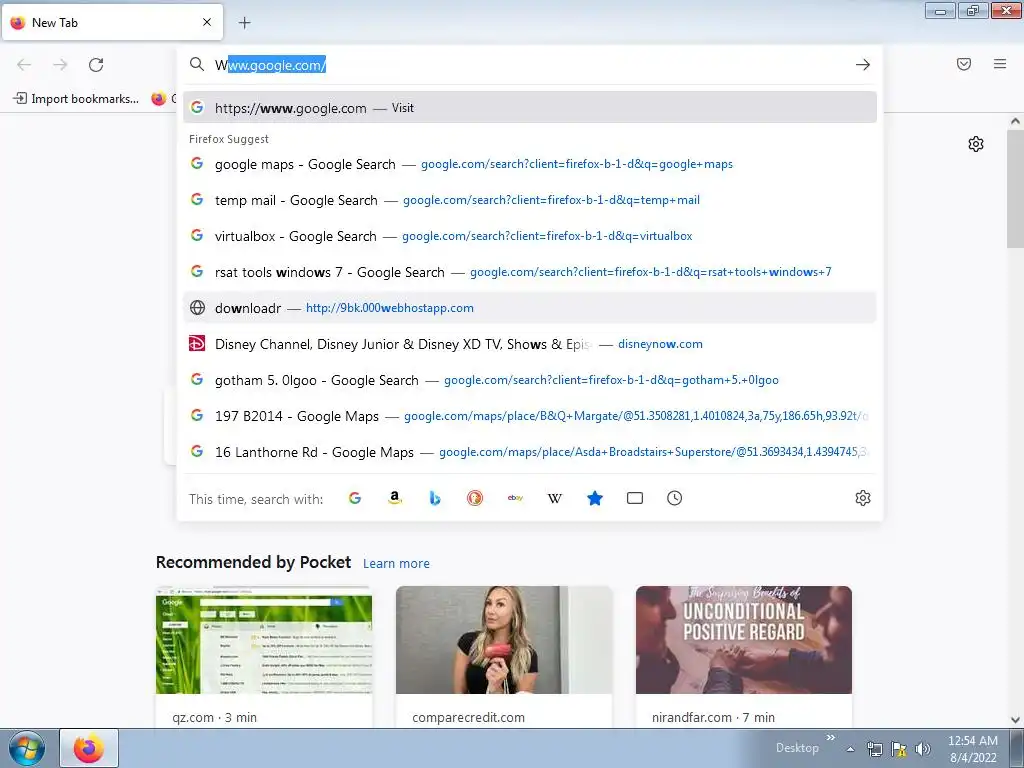Open search settings gear in dropdown

click(863, 498)
